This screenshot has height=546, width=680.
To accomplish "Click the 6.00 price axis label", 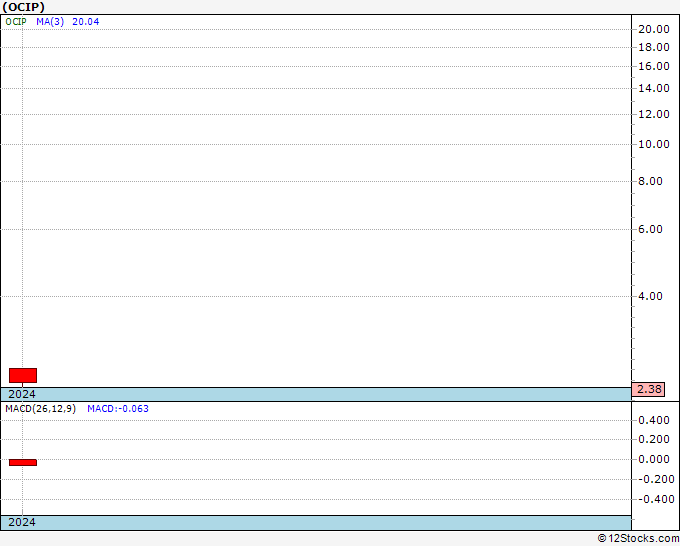I will (651, 229).
